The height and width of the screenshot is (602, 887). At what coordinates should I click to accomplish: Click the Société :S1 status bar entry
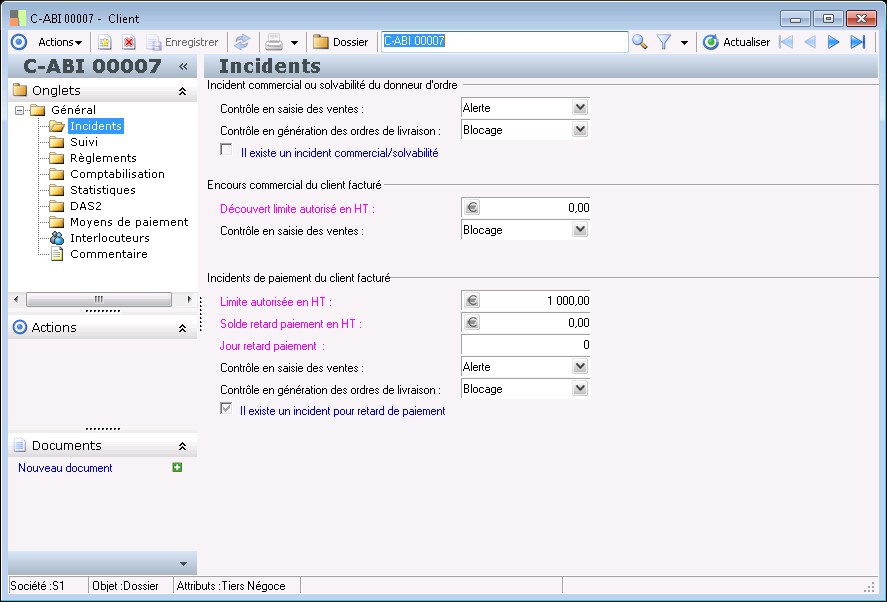(37, 586)
